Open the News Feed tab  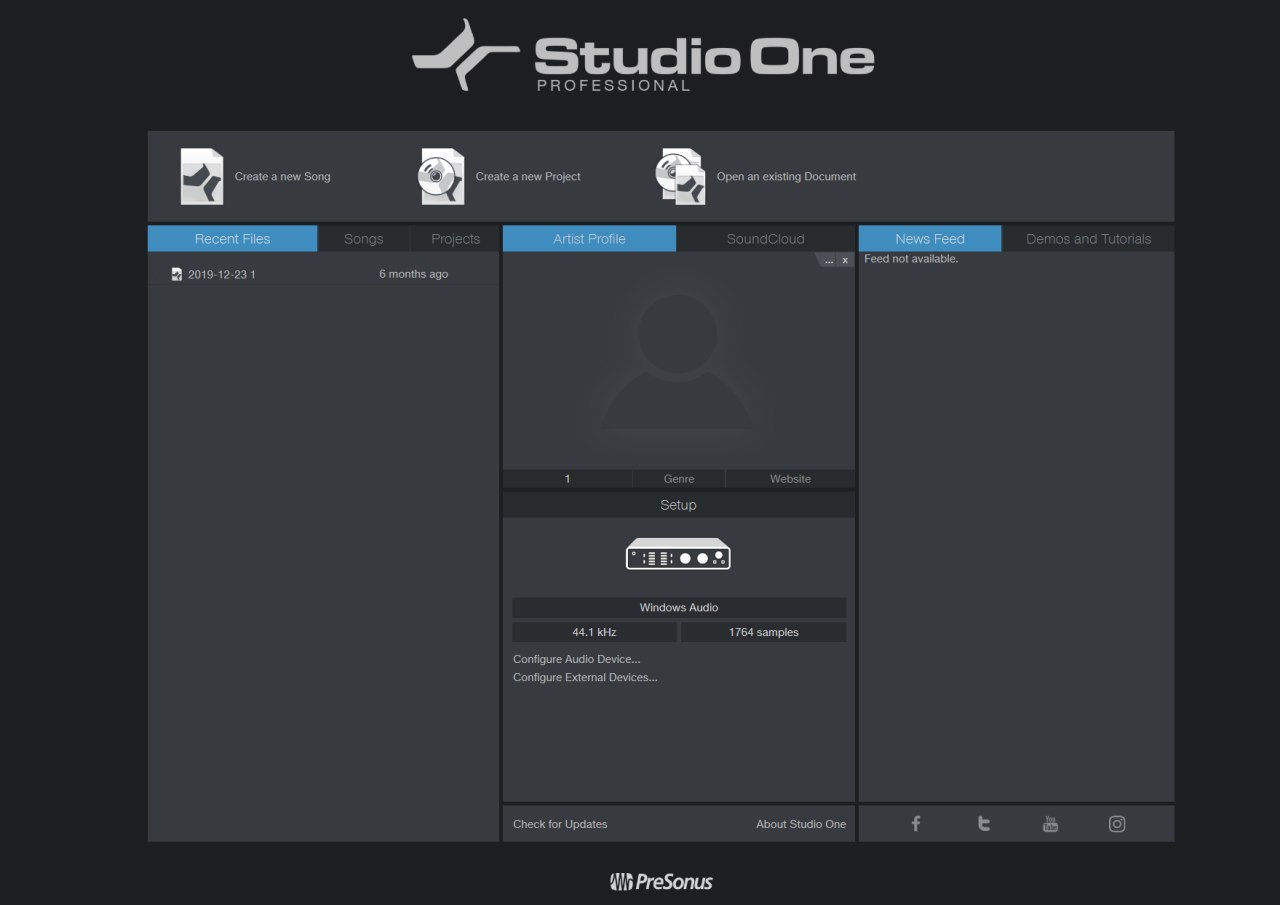click(x=930, y=239)
